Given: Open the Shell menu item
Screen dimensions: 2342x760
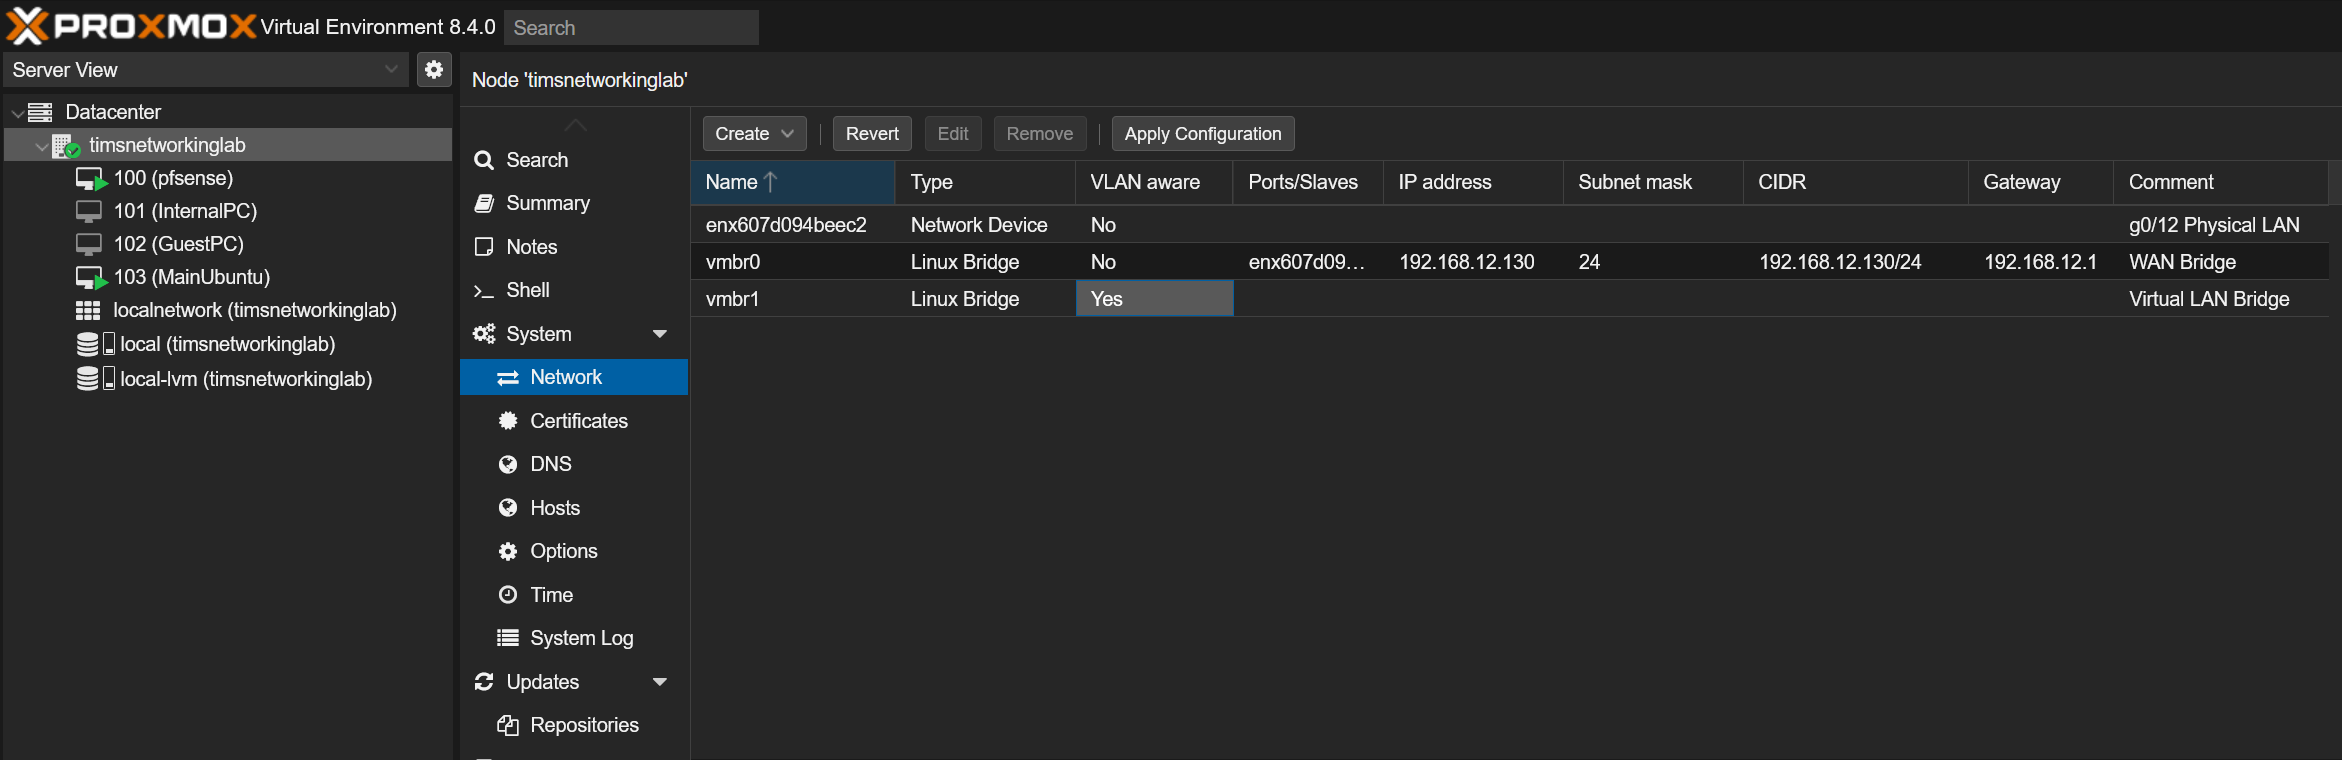Looking at the screenshot, I should click(x=574, y=290).
